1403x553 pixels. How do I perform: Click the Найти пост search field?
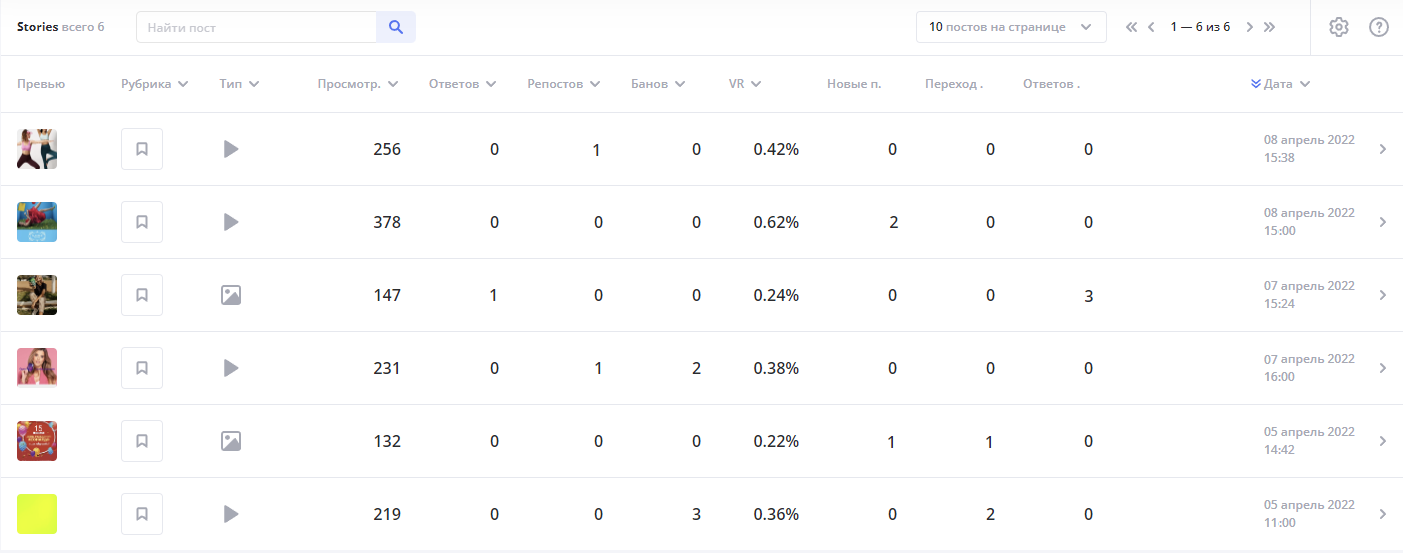pos(256,27)
